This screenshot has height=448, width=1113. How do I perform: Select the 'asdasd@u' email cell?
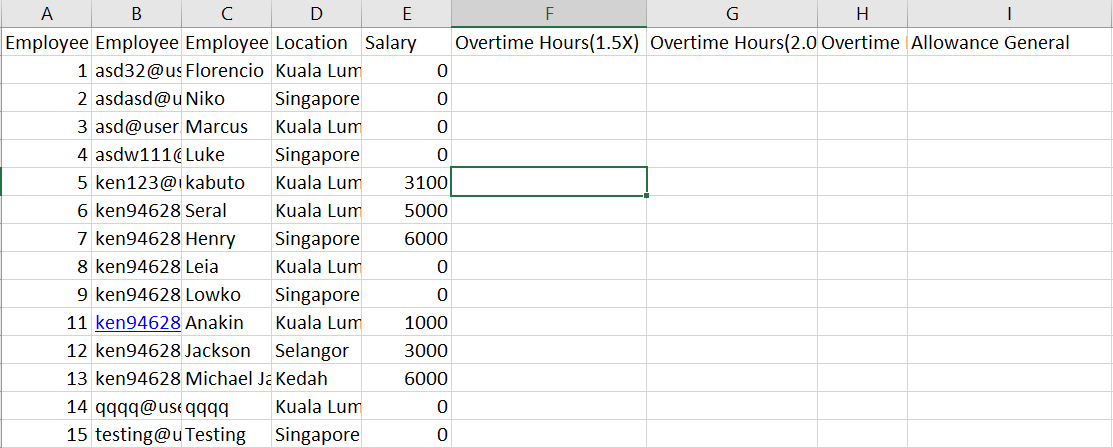point(136,99)
